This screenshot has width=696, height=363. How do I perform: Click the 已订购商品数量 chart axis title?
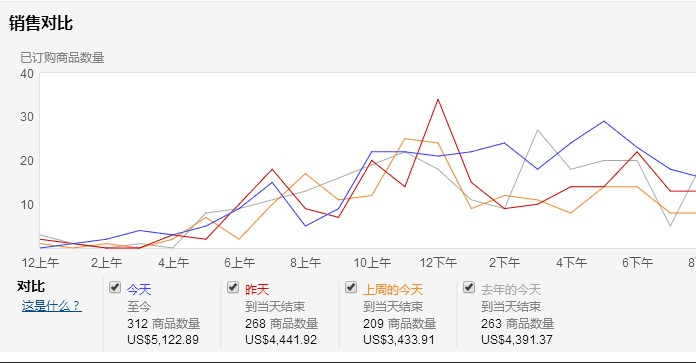62,58
